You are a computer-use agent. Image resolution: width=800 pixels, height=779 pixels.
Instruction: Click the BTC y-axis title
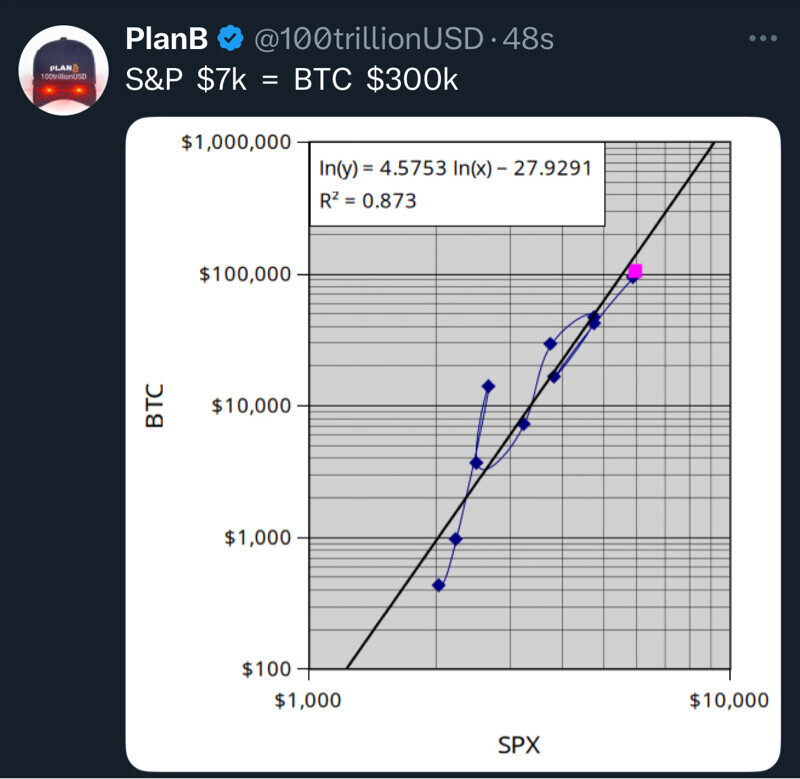coord(155,406)
